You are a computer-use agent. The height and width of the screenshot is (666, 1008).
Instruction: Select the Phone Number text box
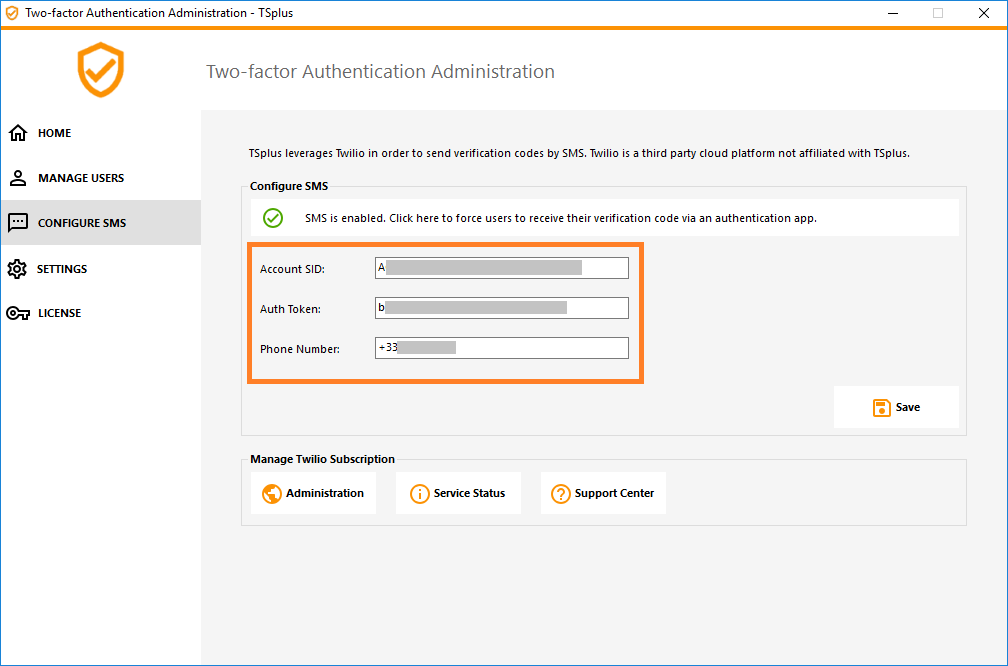tap(500, 347)
